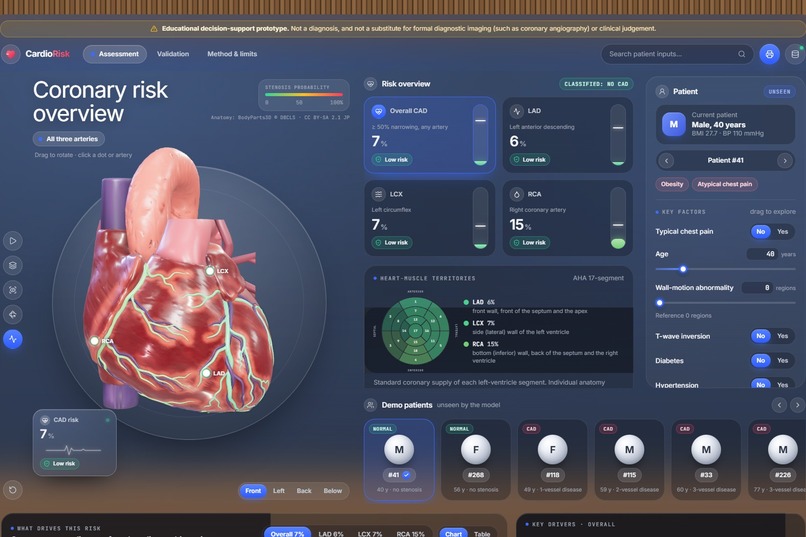Switch heart view to Front

pyautogui.click(x=253, y=491)
